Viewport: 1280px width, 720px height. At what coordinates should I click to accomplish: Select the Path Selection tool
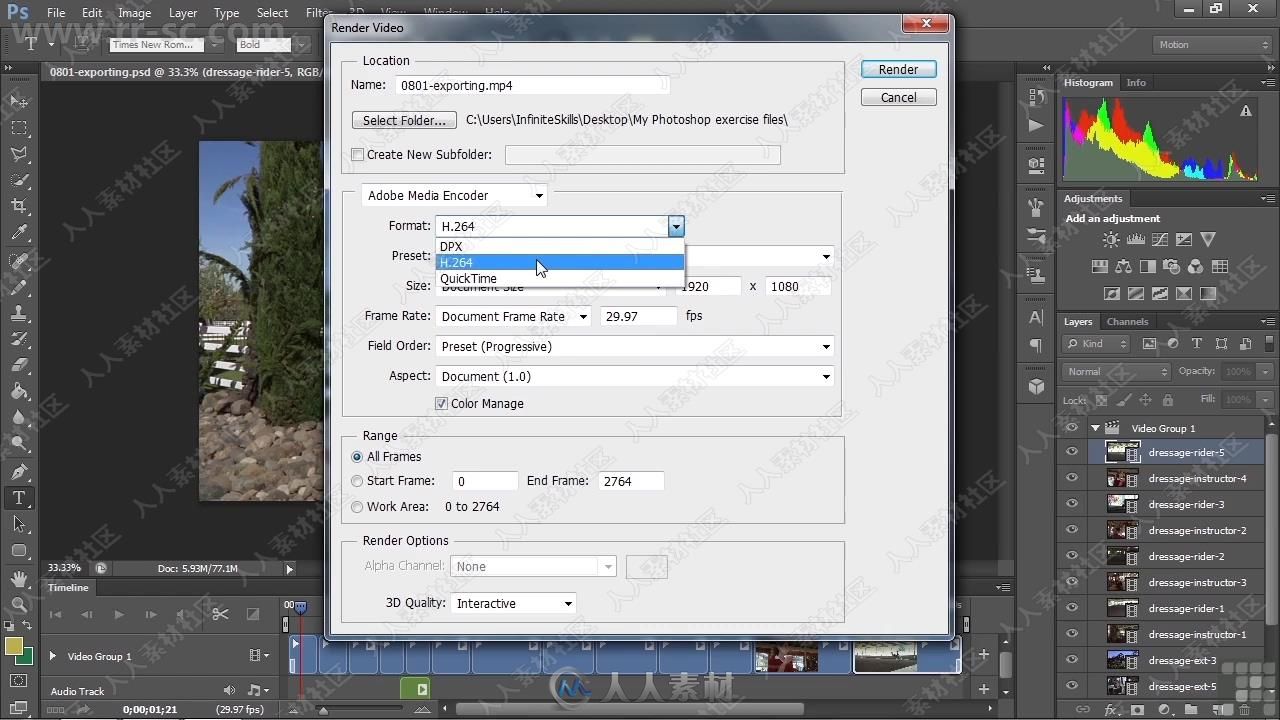pyautogui.click(x=19, y=524)
